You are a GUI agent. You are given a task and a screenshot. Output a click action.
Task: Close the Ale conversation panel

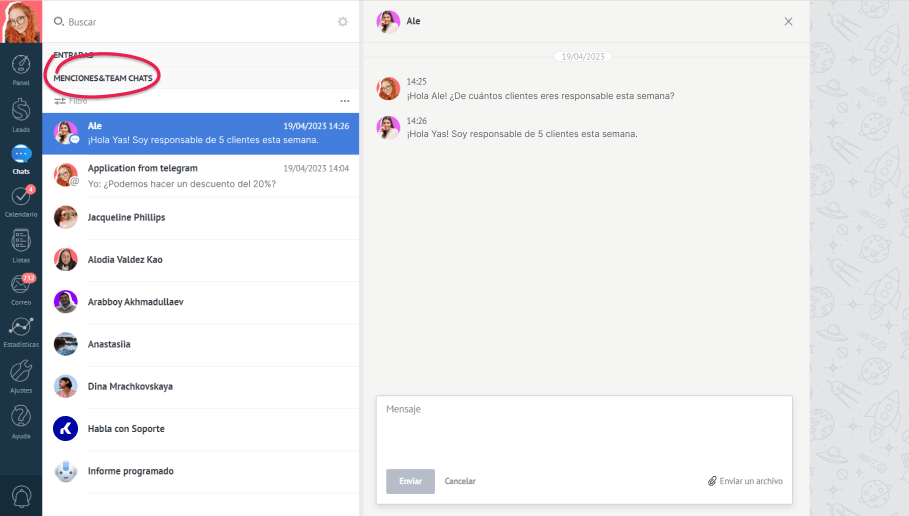788,21
